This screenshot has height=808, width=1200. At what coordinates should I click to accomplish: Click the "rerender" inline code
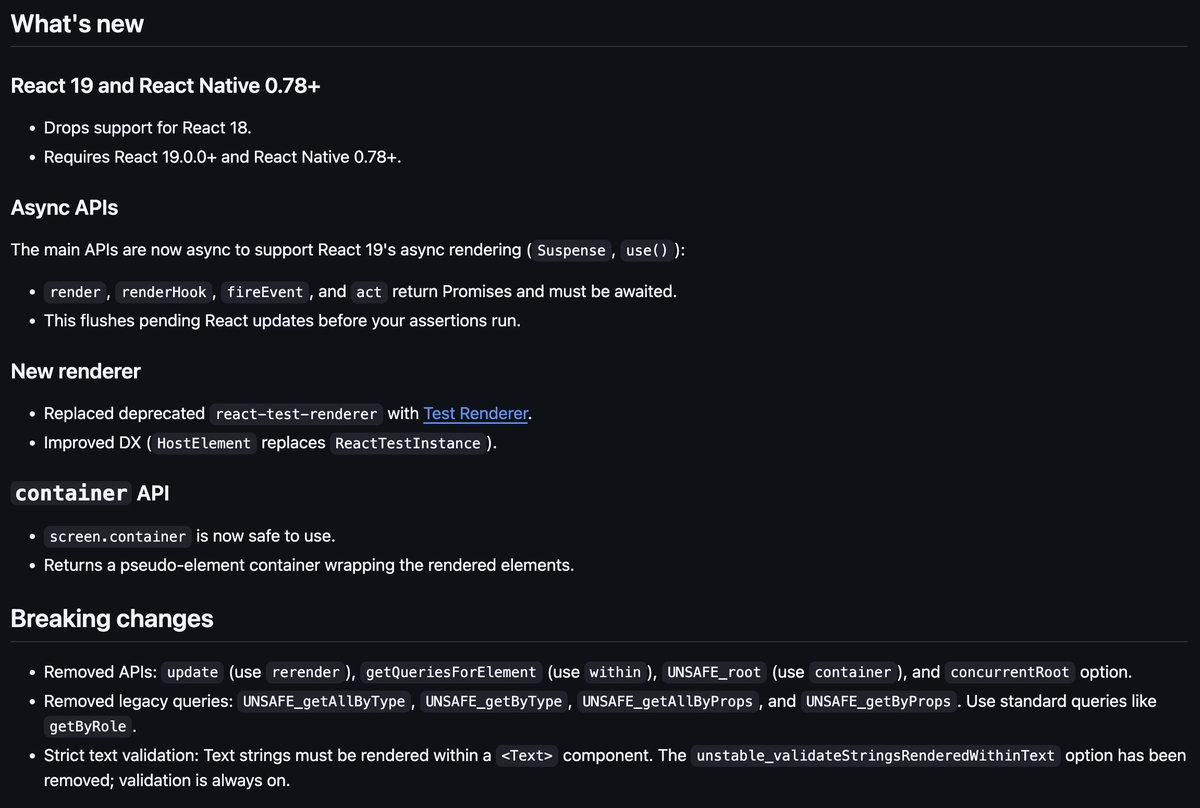pos(306,673)
